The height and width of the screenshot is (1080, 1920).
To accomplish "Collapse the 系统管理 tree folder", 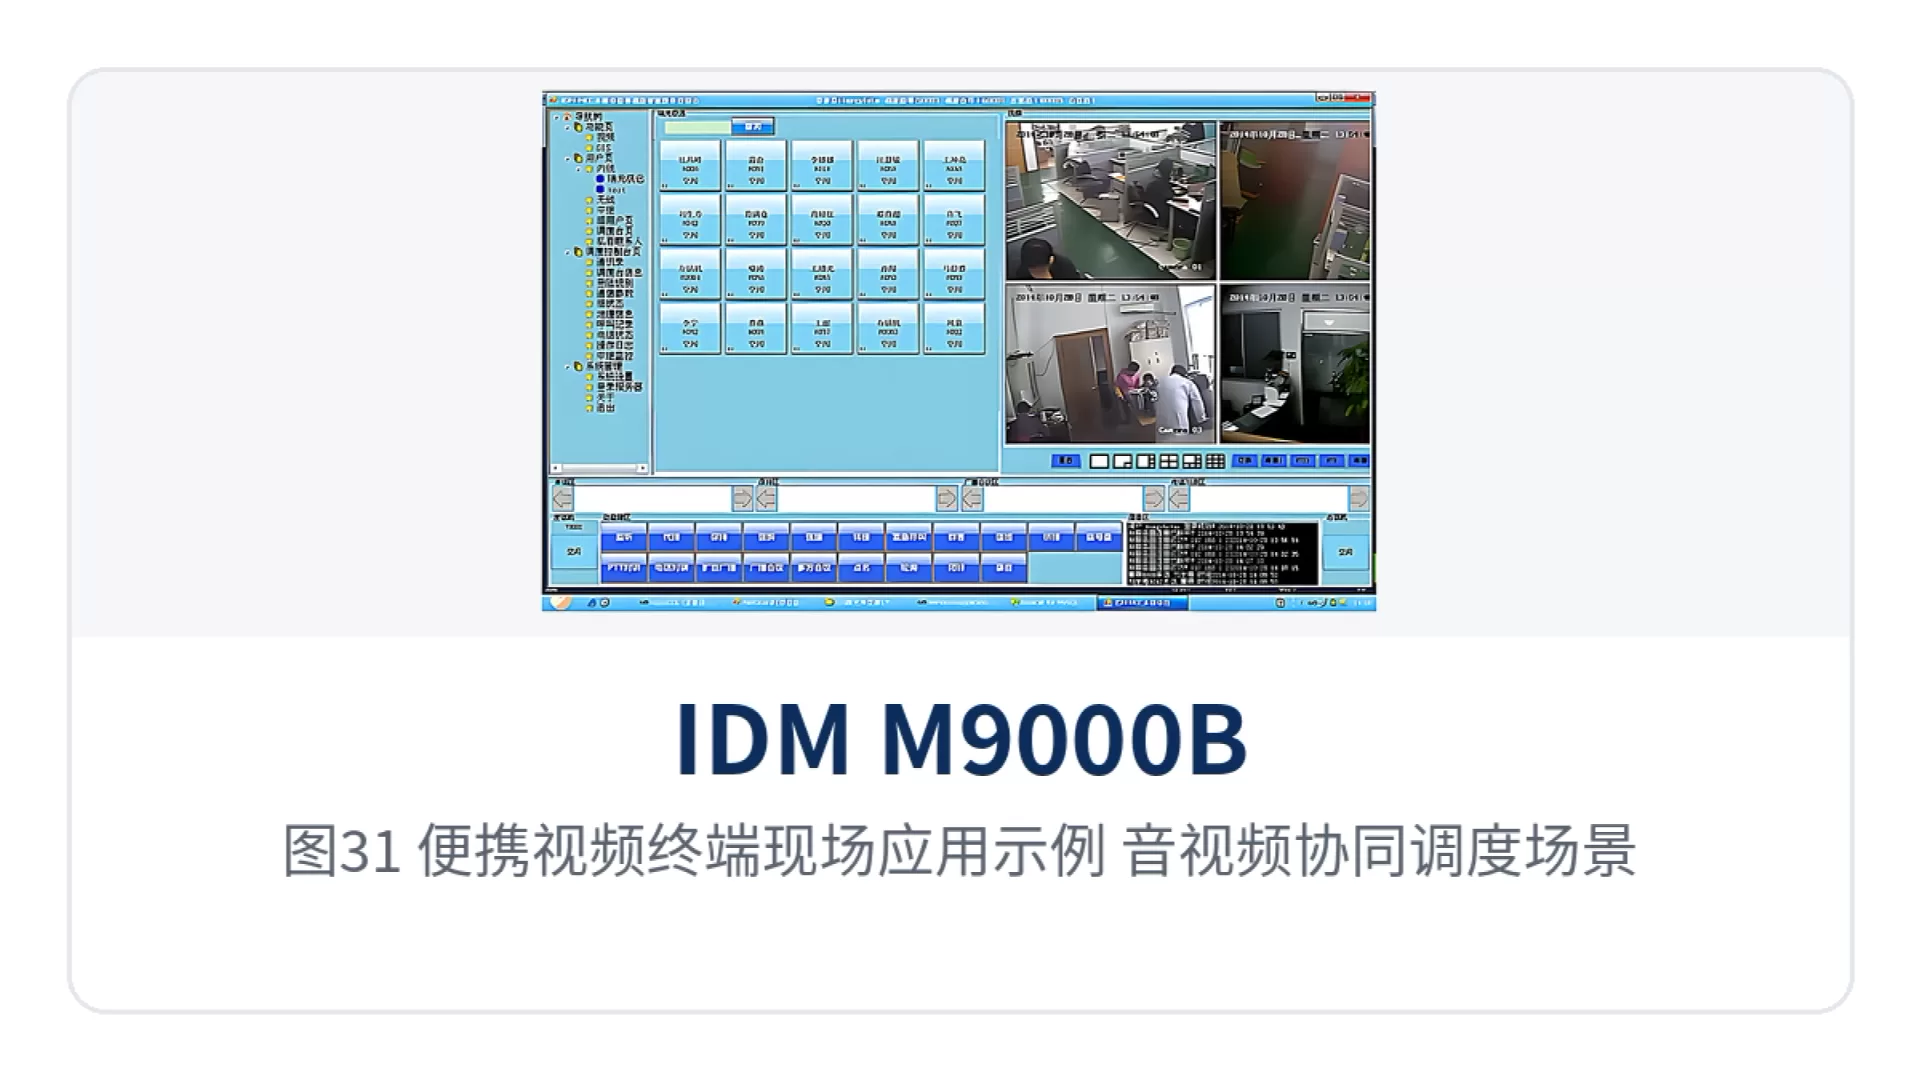I will point(567,366).
